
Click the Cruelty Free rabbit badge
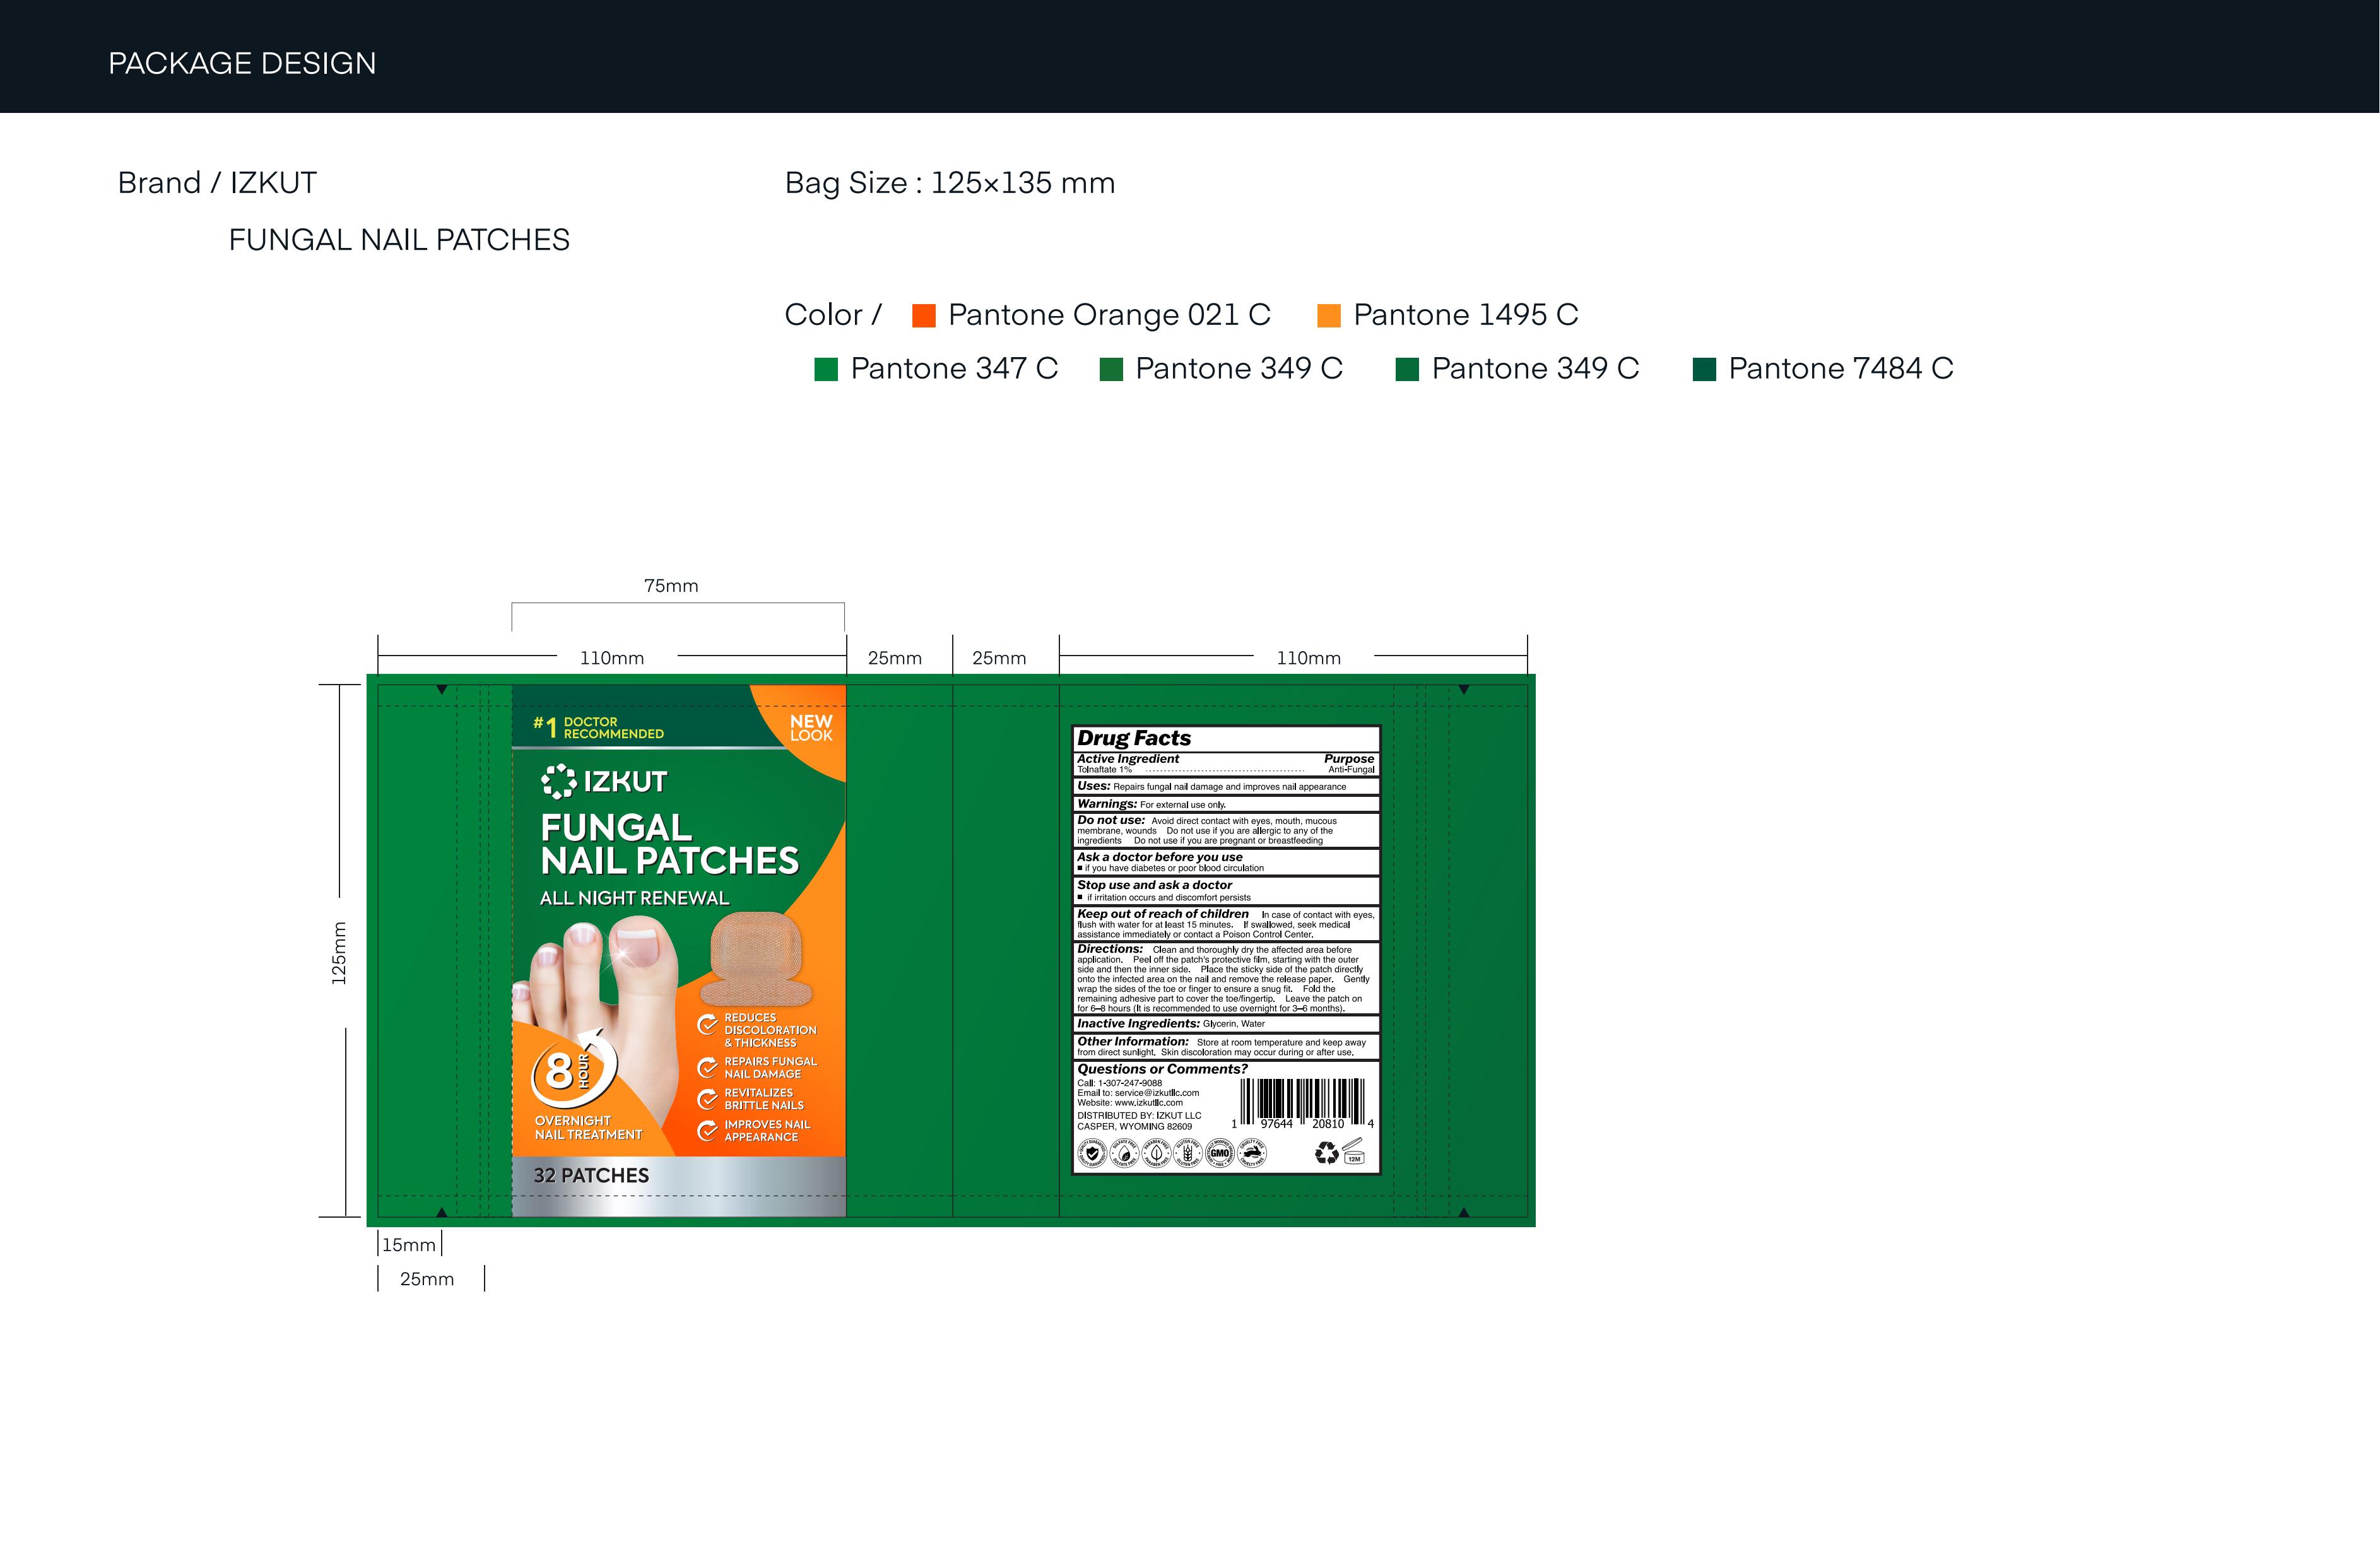coord(1251,1153)
